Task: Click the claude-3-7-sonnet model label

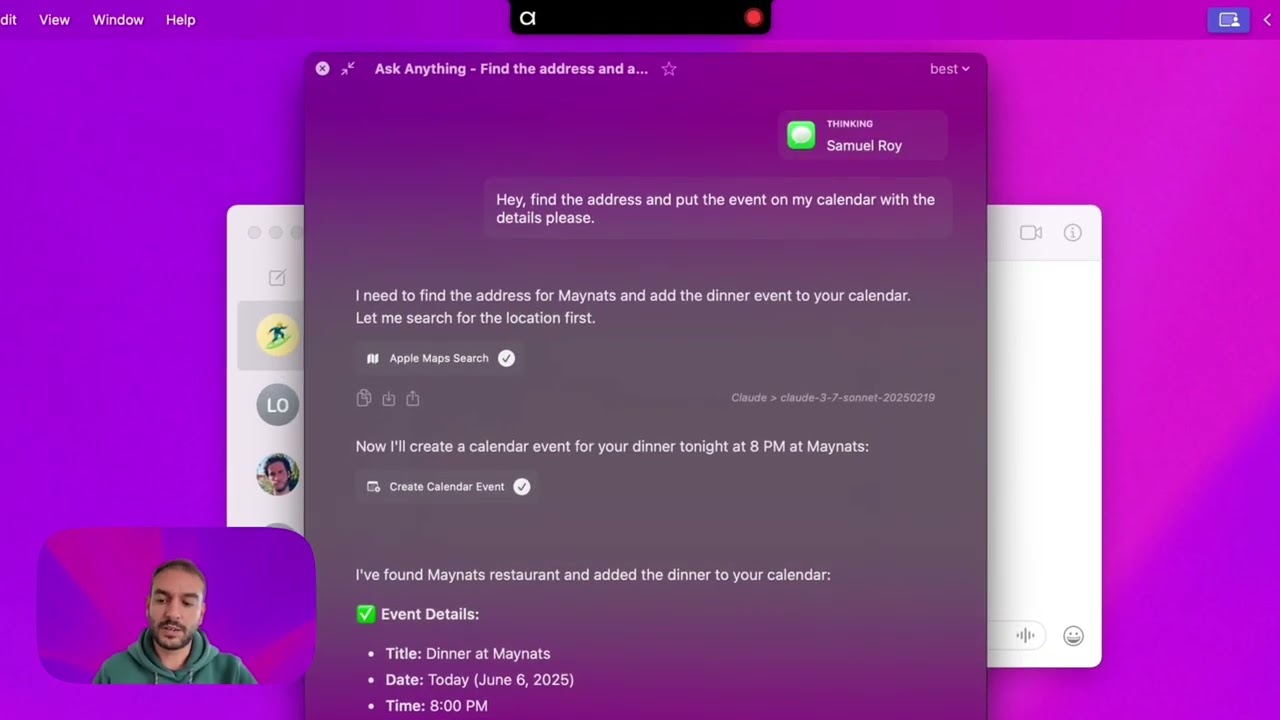Action: (x=833, y=397)
